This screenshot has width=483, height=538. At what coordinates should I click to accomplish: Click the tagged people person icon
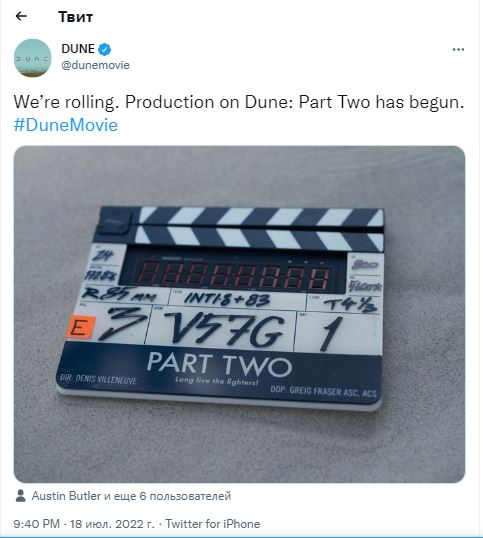click(21, 495)
